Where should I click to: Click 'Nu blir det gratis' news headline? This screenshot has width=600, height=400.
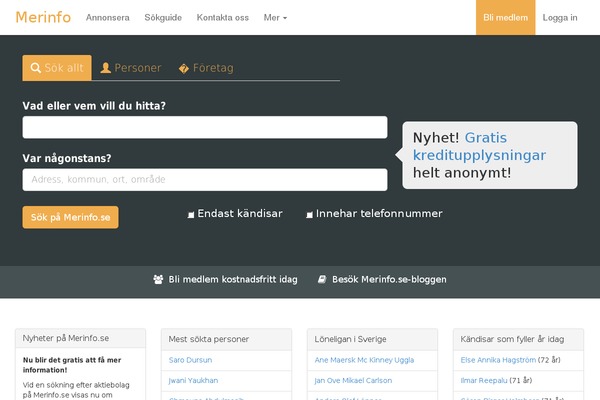click(x=72, y=365)
